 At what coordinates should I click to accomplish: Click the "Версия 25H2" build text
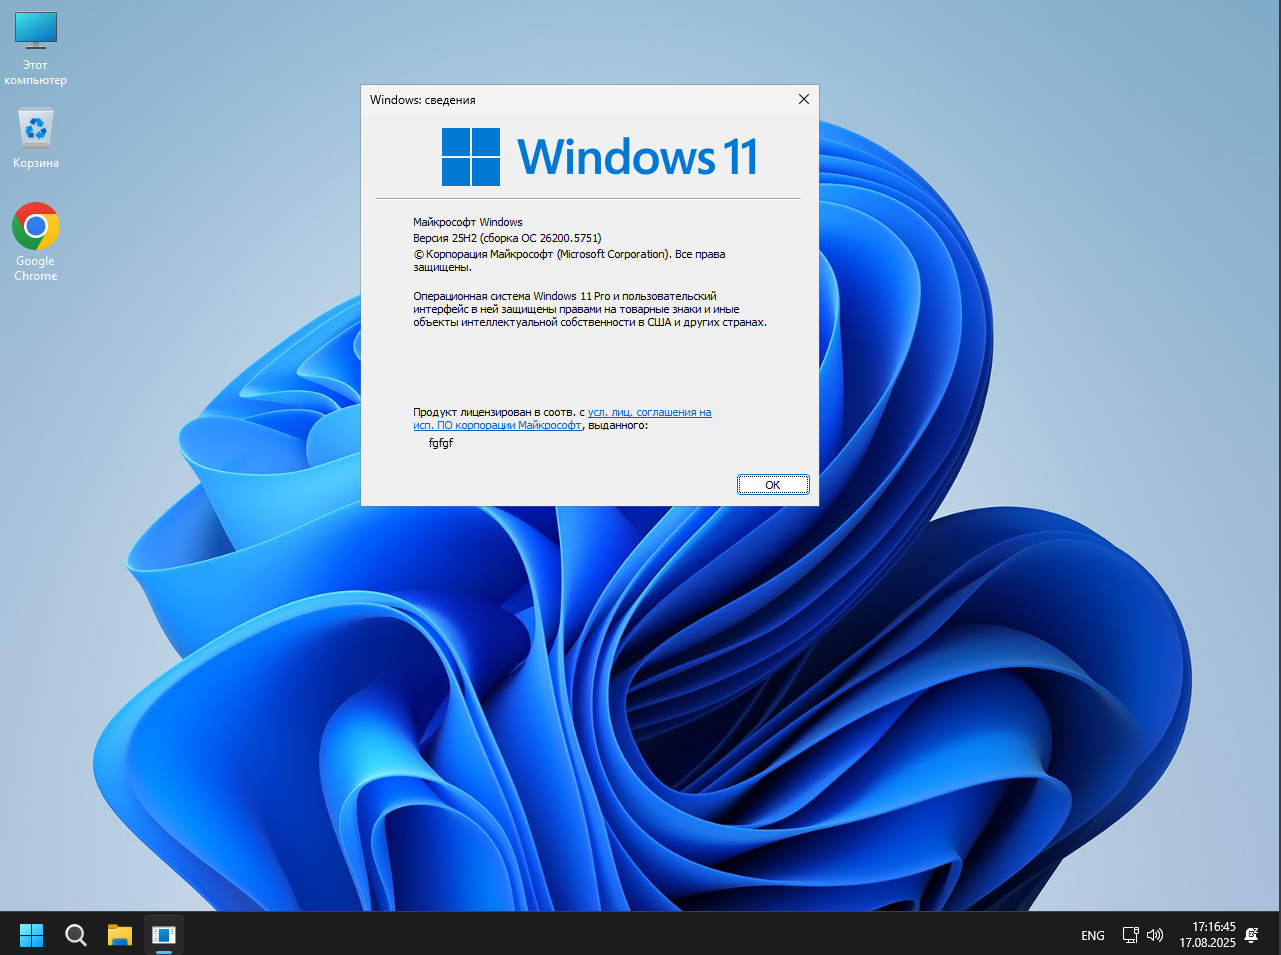pyautogui.click(x=507, y=238)
